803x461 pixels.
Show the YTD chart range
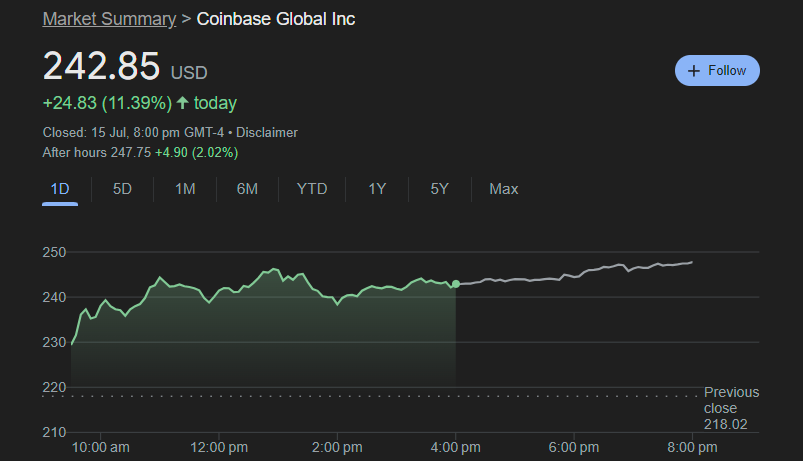tap(312, 189)
